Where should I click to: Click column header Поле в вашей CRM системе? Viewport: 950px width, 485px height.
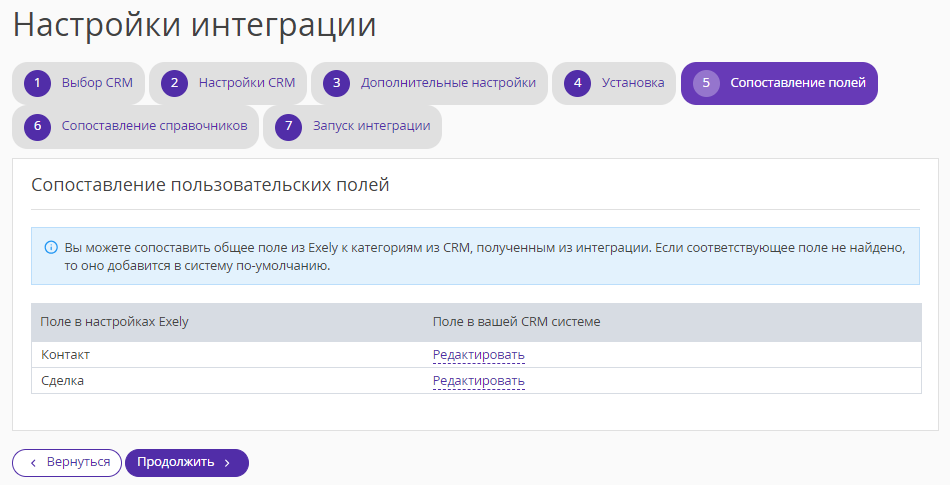click(516, 322)
